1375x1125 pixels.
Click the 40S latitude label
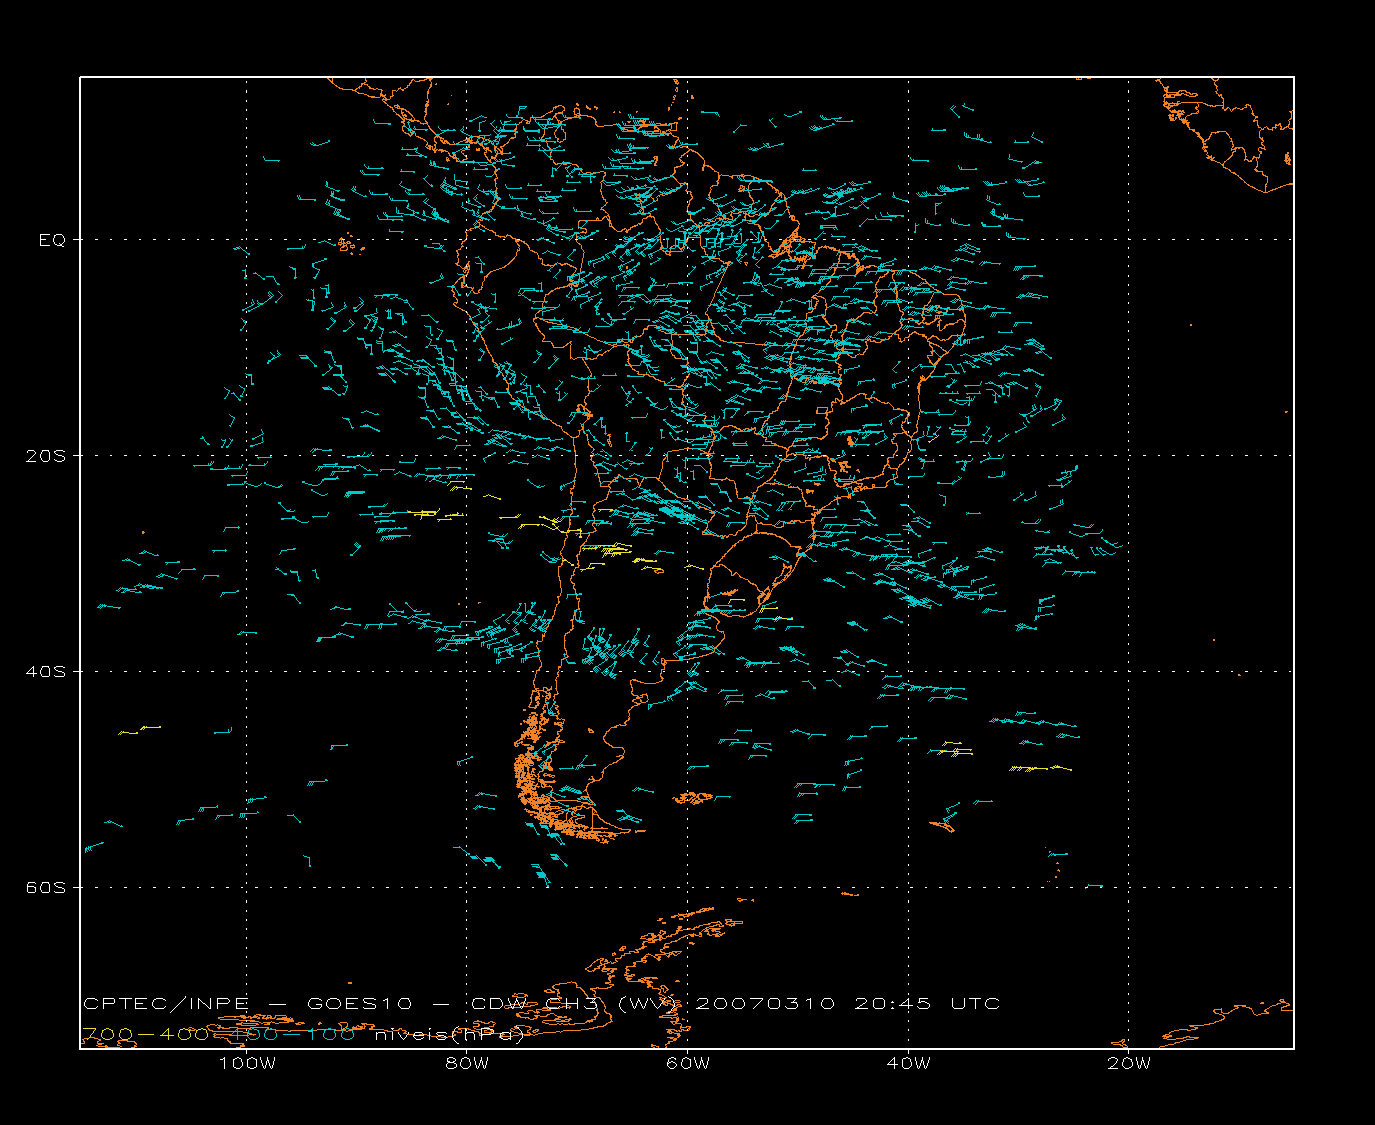(x=45, y=672)
